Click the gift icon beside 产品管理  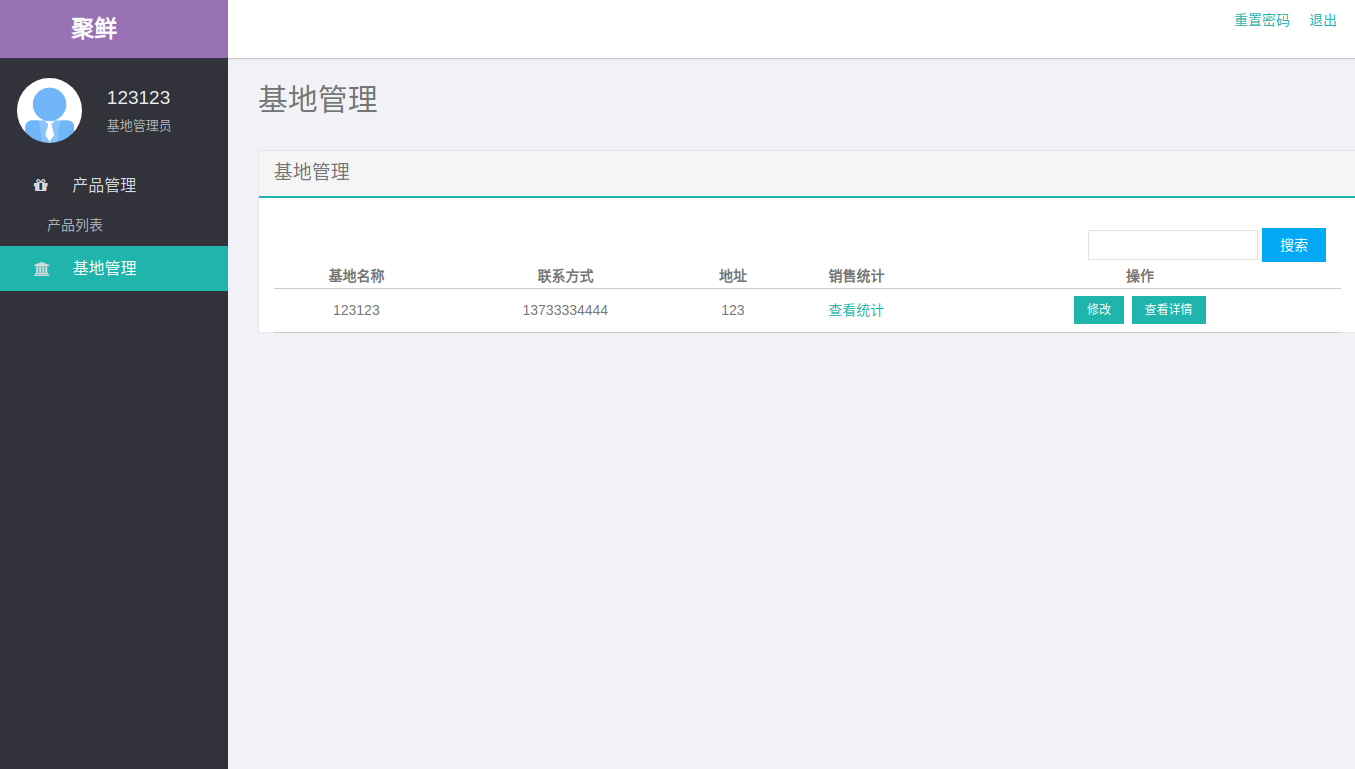click(x=41, y=185)
